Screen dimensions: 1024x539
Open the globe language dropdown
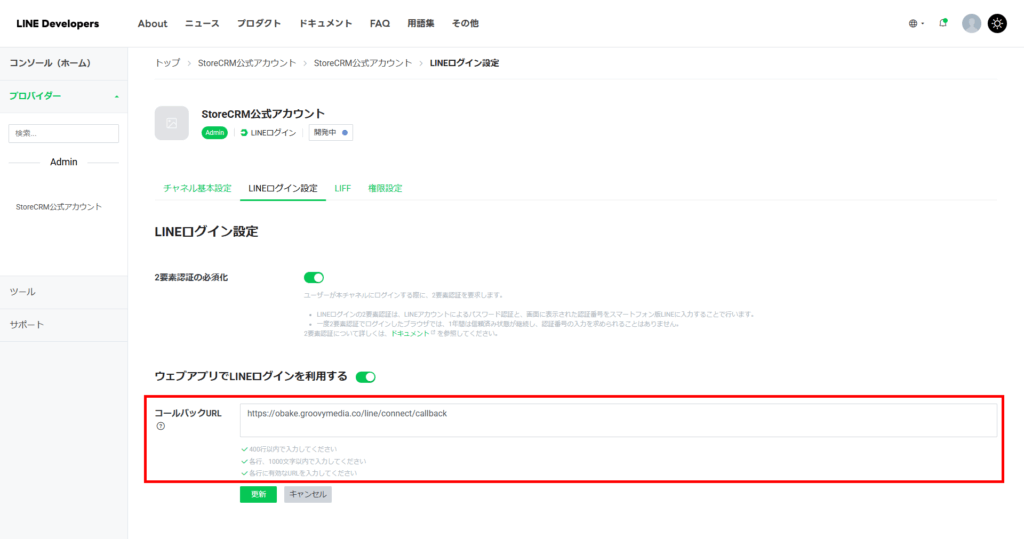916,23
